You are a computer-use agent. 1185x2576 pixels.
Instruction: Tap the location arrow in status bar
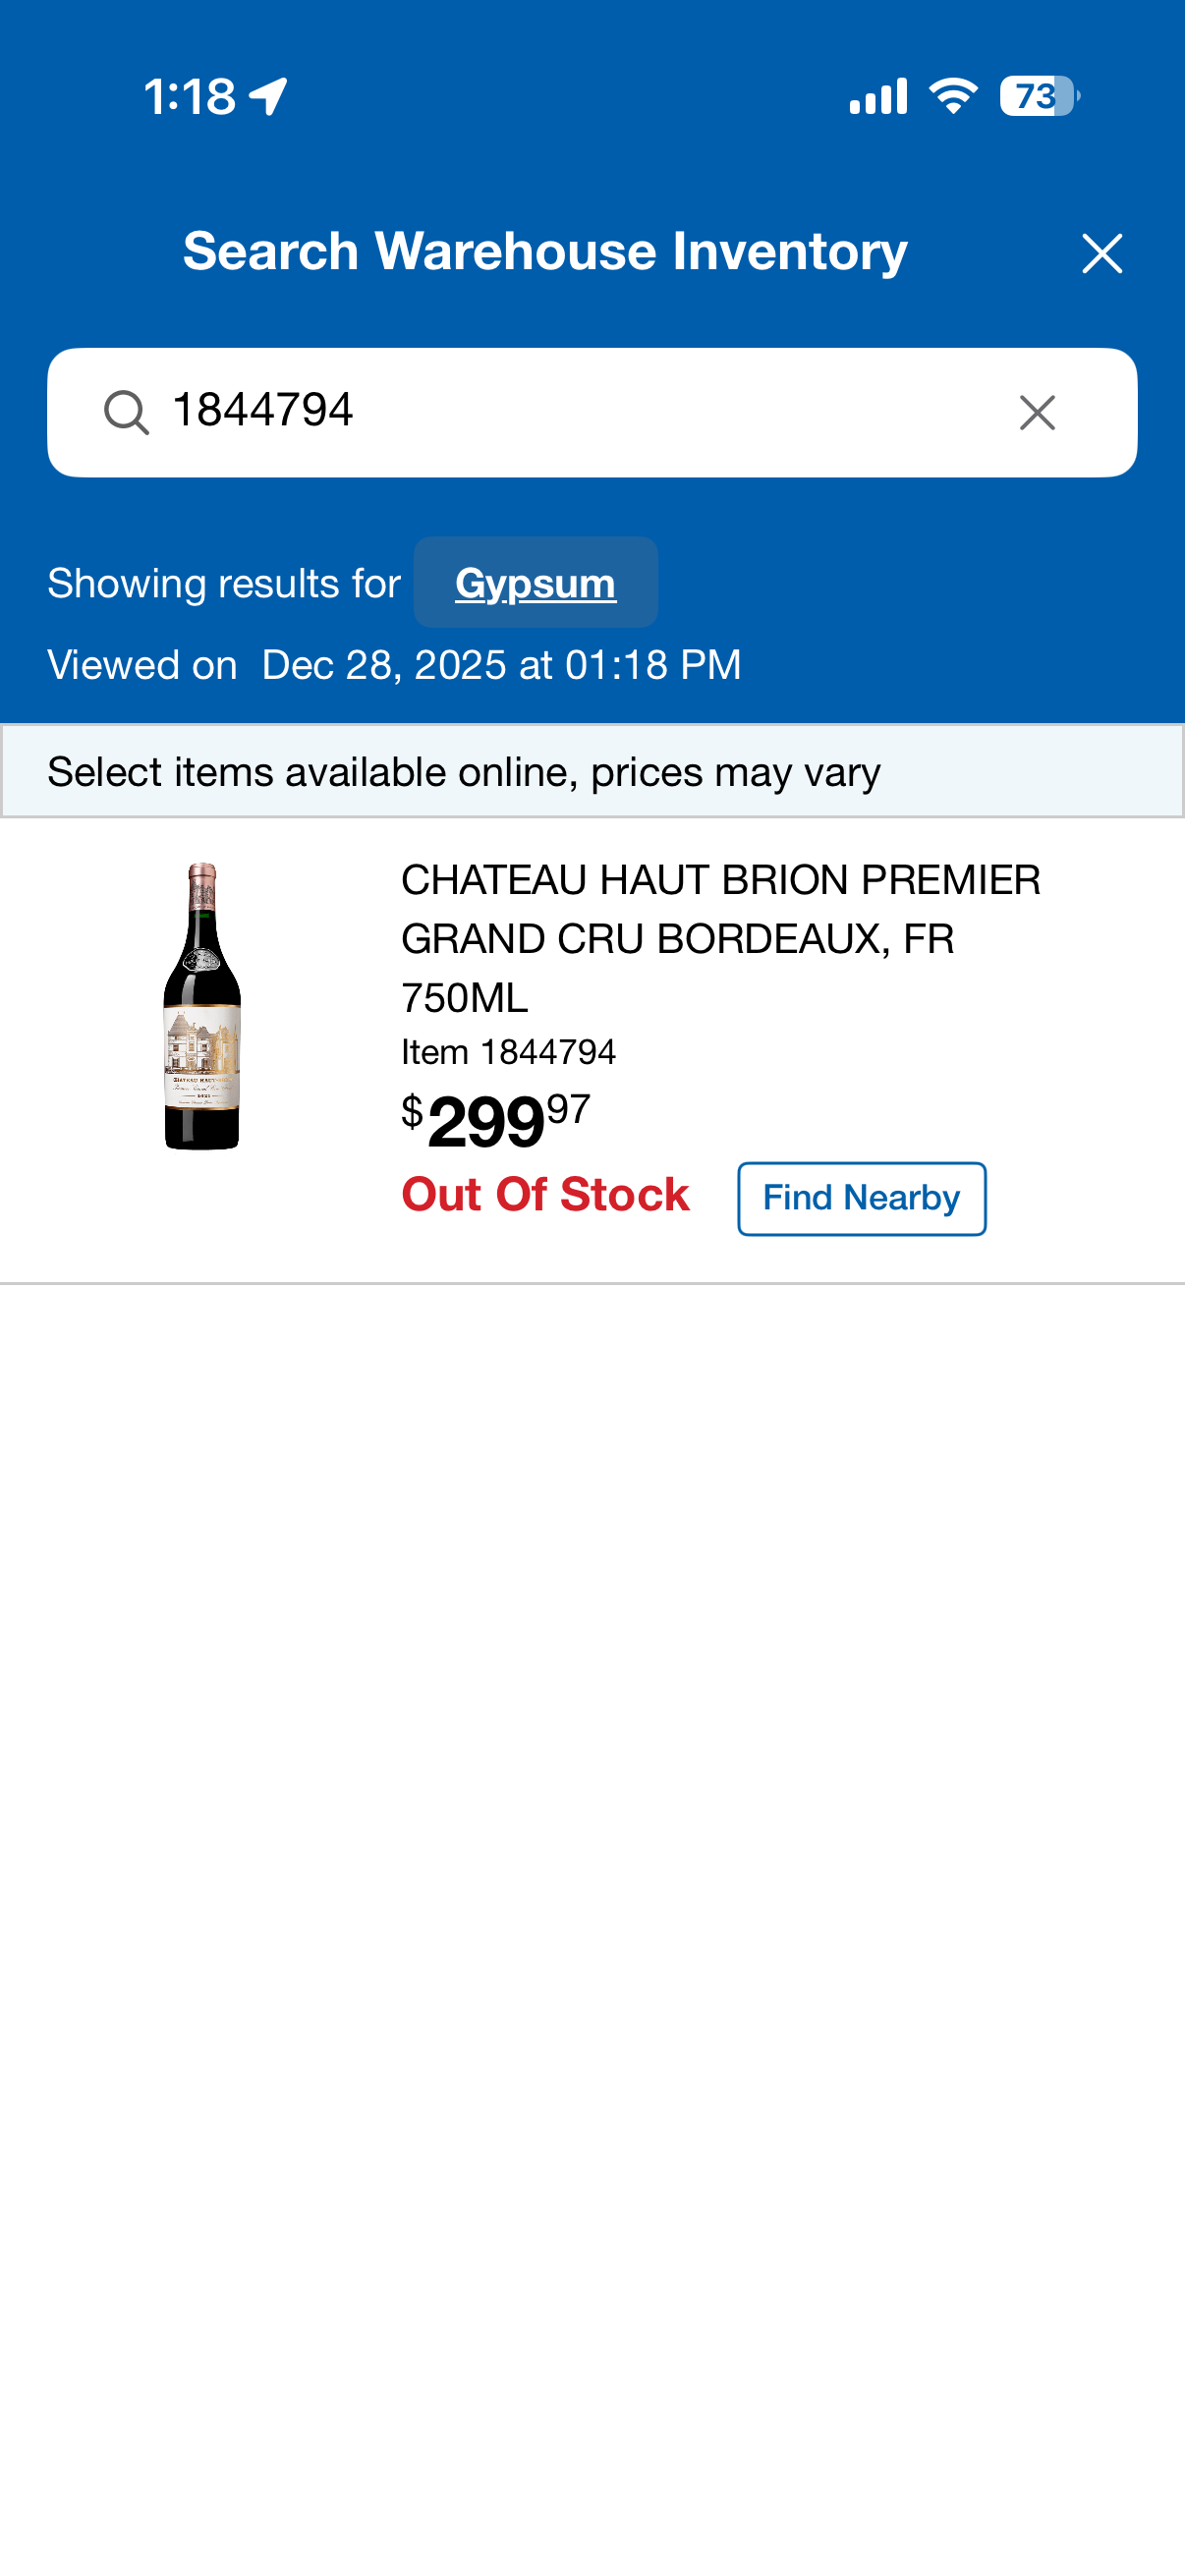tap(268, 97)
